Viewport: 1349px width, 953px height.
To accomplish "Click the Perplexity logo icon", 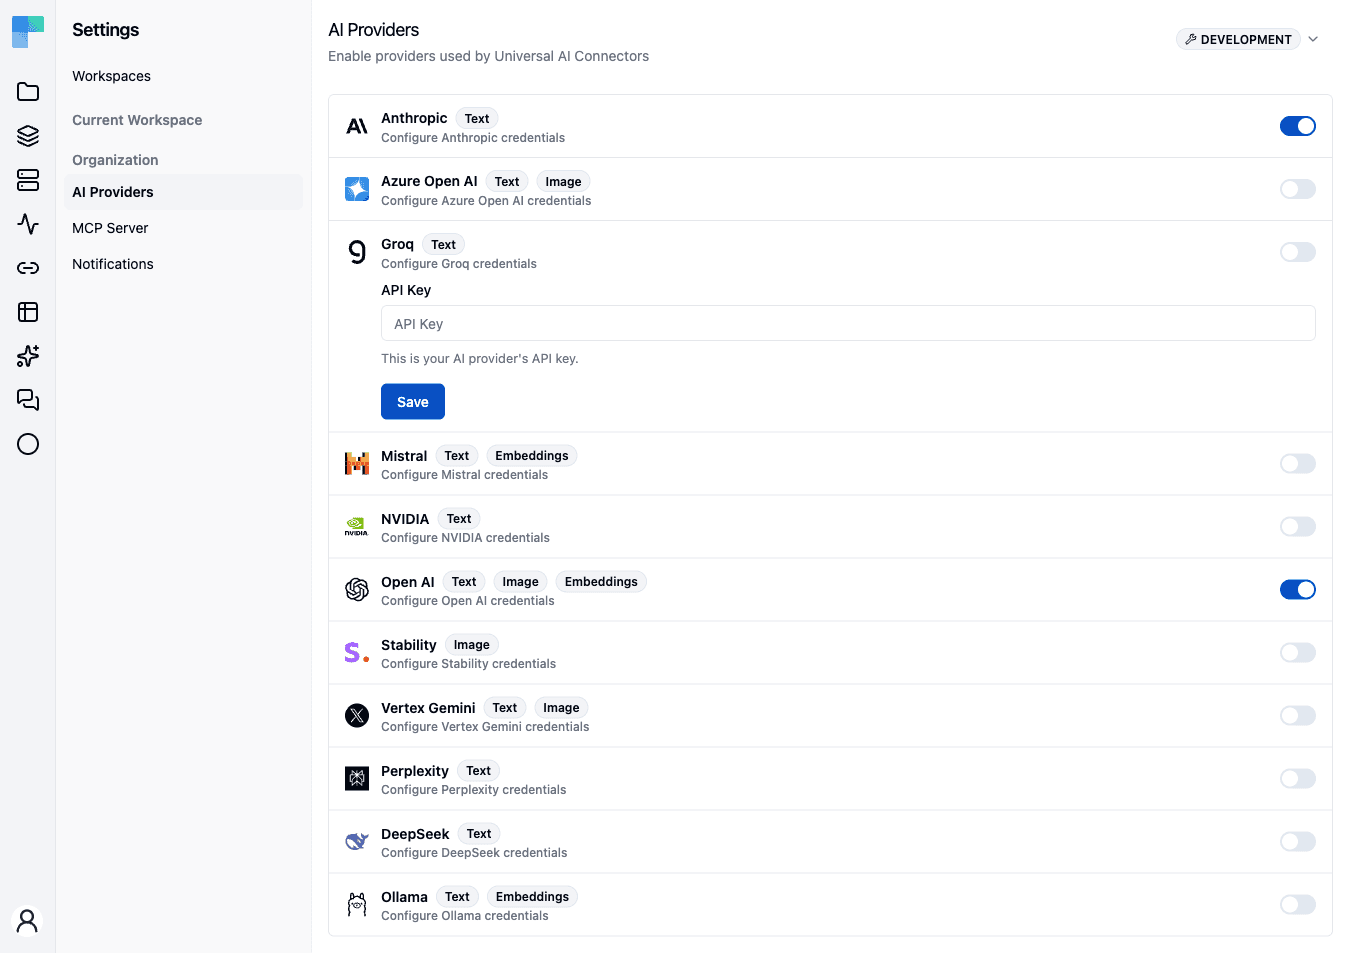I will [x=357, y=778].
